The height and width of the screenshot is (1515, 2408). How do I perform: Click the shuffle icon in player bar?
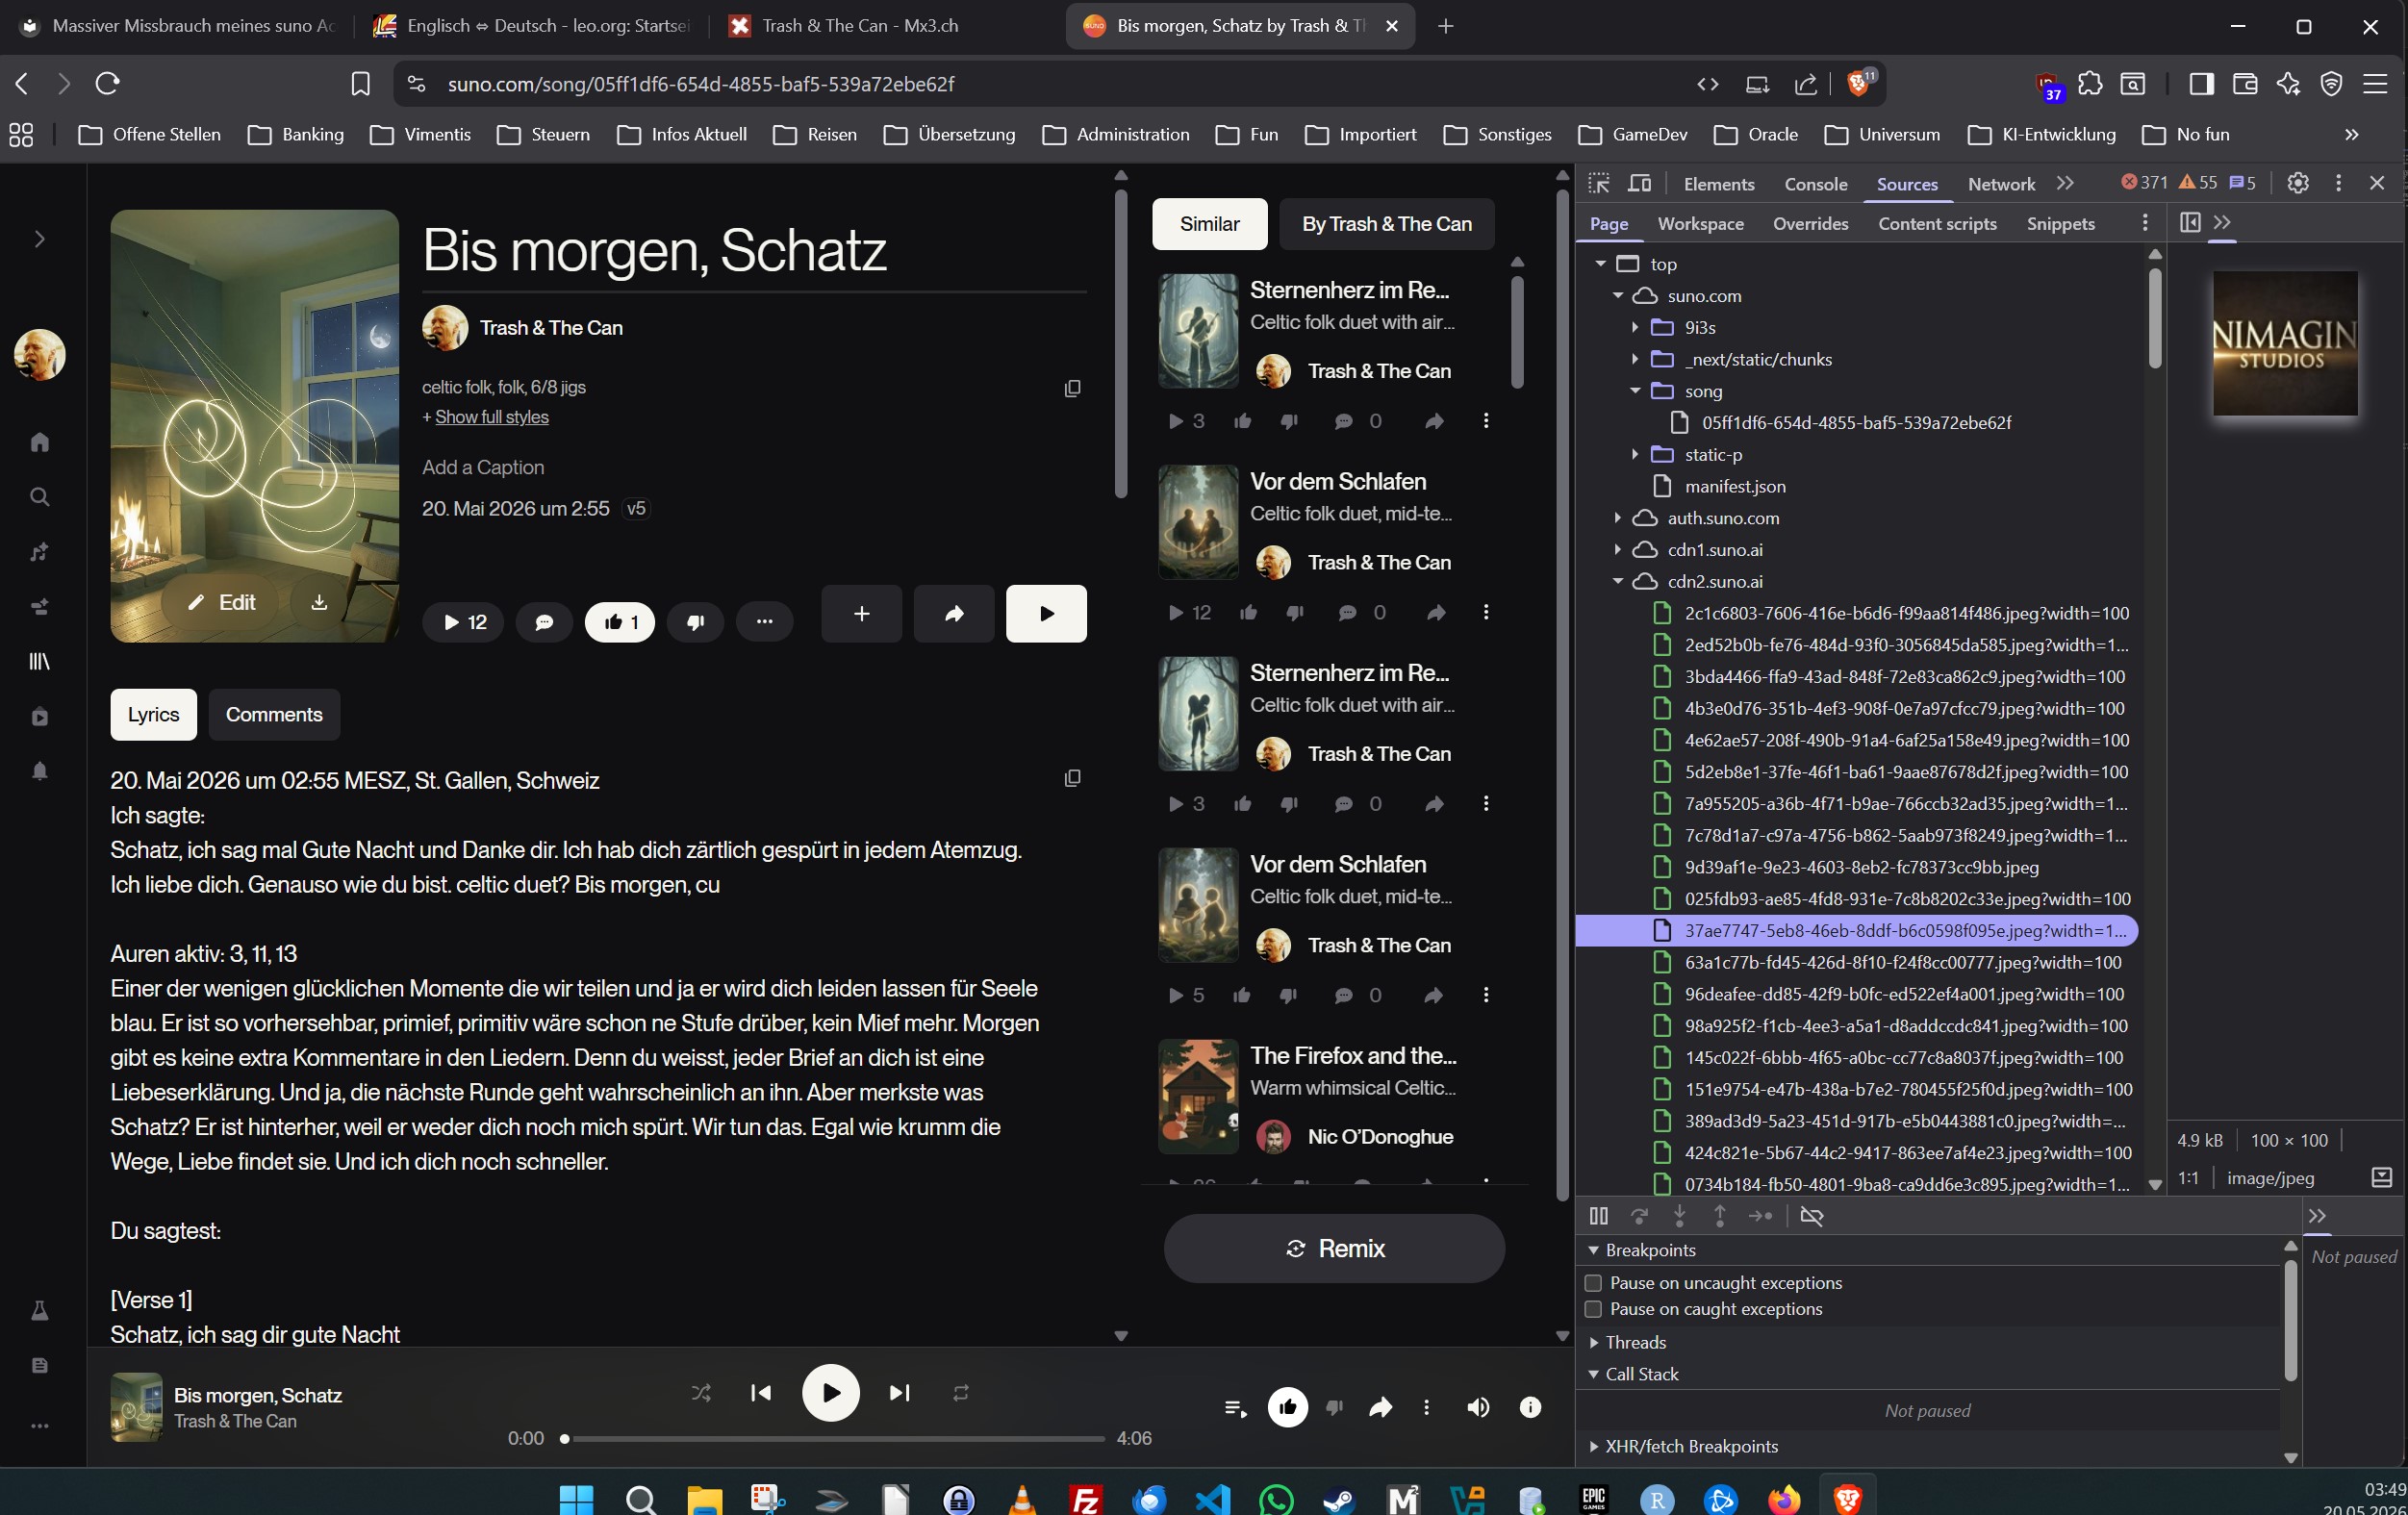(x=701, y=1392)
